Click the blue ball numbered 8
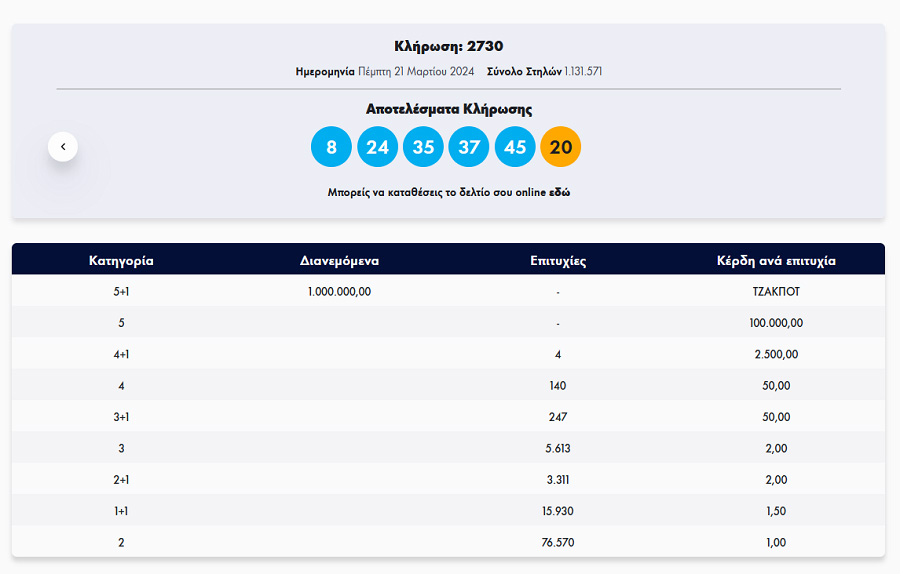 coord(331,147)
